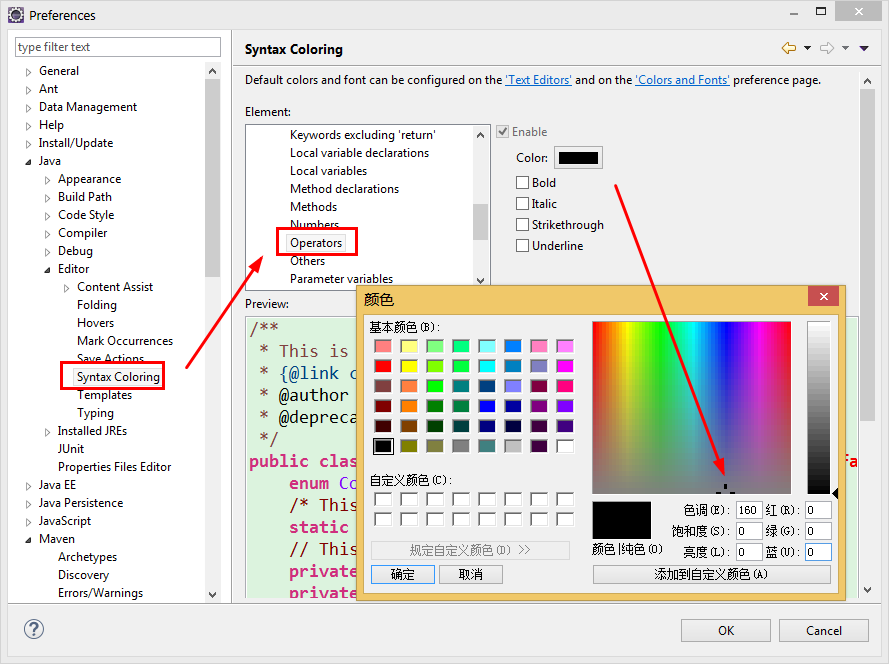Click the OK button in Preferences
The width and height of the screenshot is (889, 664).
click(x=726, y=631)
